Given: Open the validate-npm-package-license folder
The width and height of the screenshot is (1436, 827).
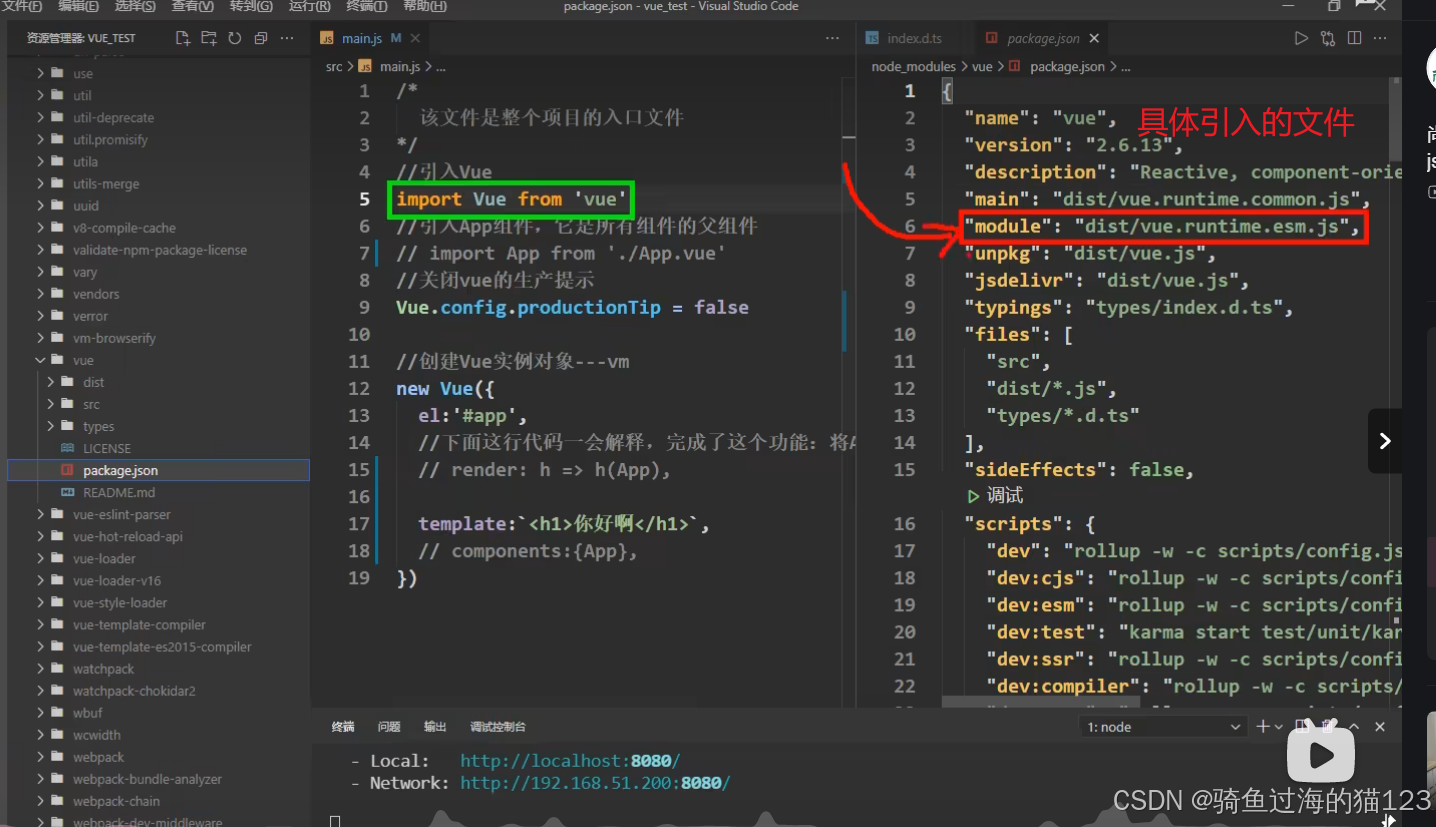Looking at the screenshot, I should 160,250.
